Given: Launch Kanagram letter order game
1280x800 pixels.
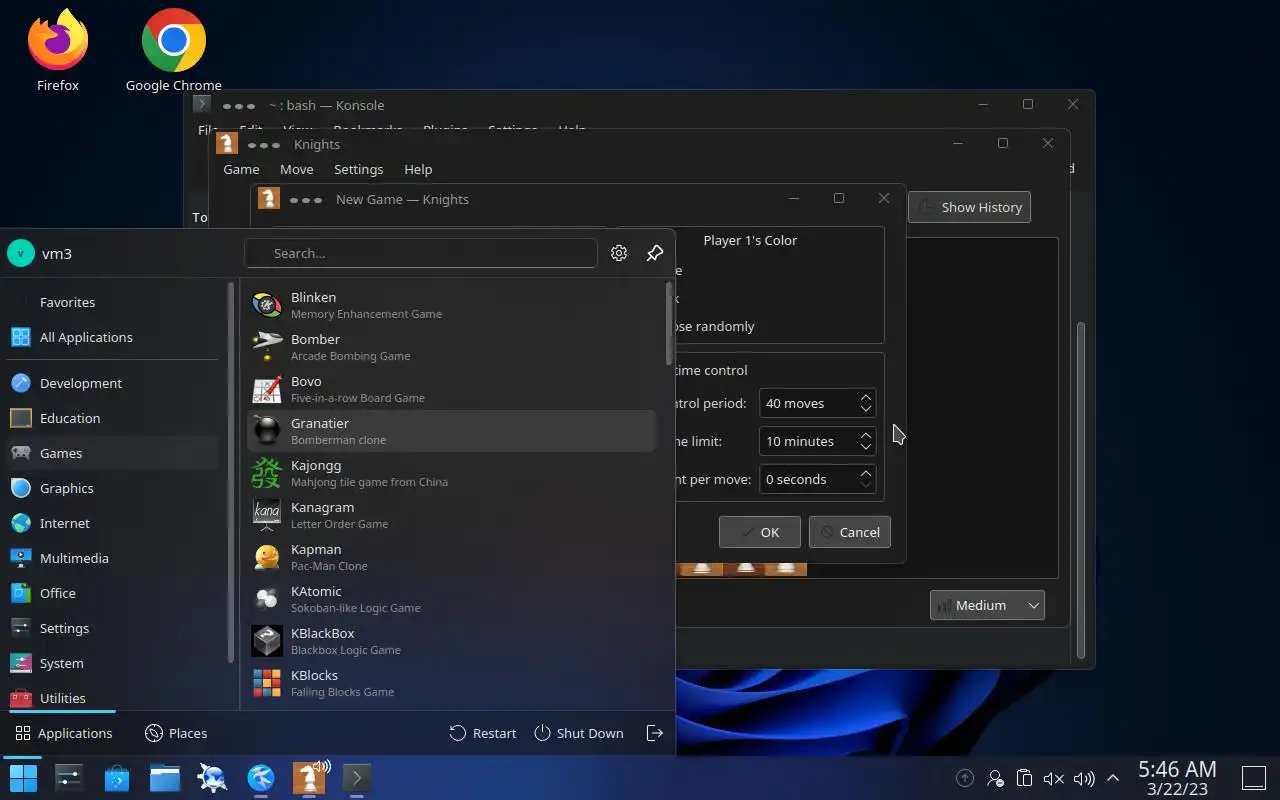Looking at the screenshot, I should 451,515.
